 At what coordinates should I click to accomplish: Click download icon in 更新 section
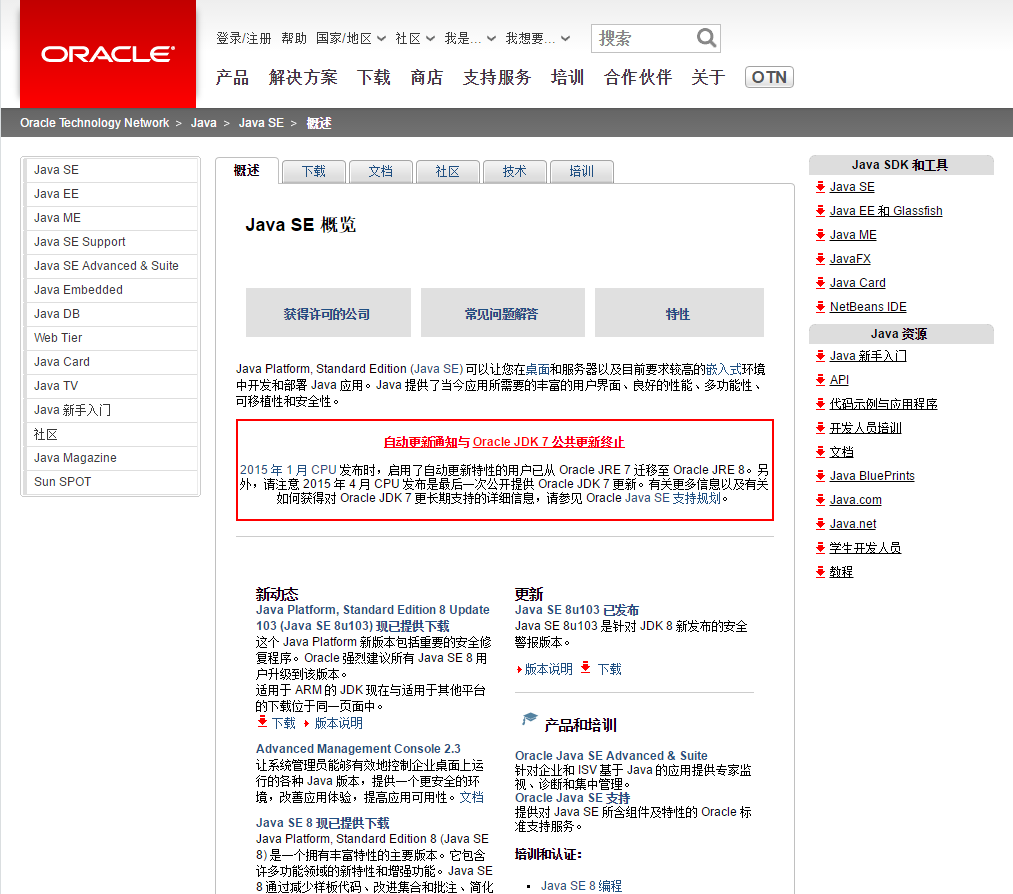tap(585, 667)
